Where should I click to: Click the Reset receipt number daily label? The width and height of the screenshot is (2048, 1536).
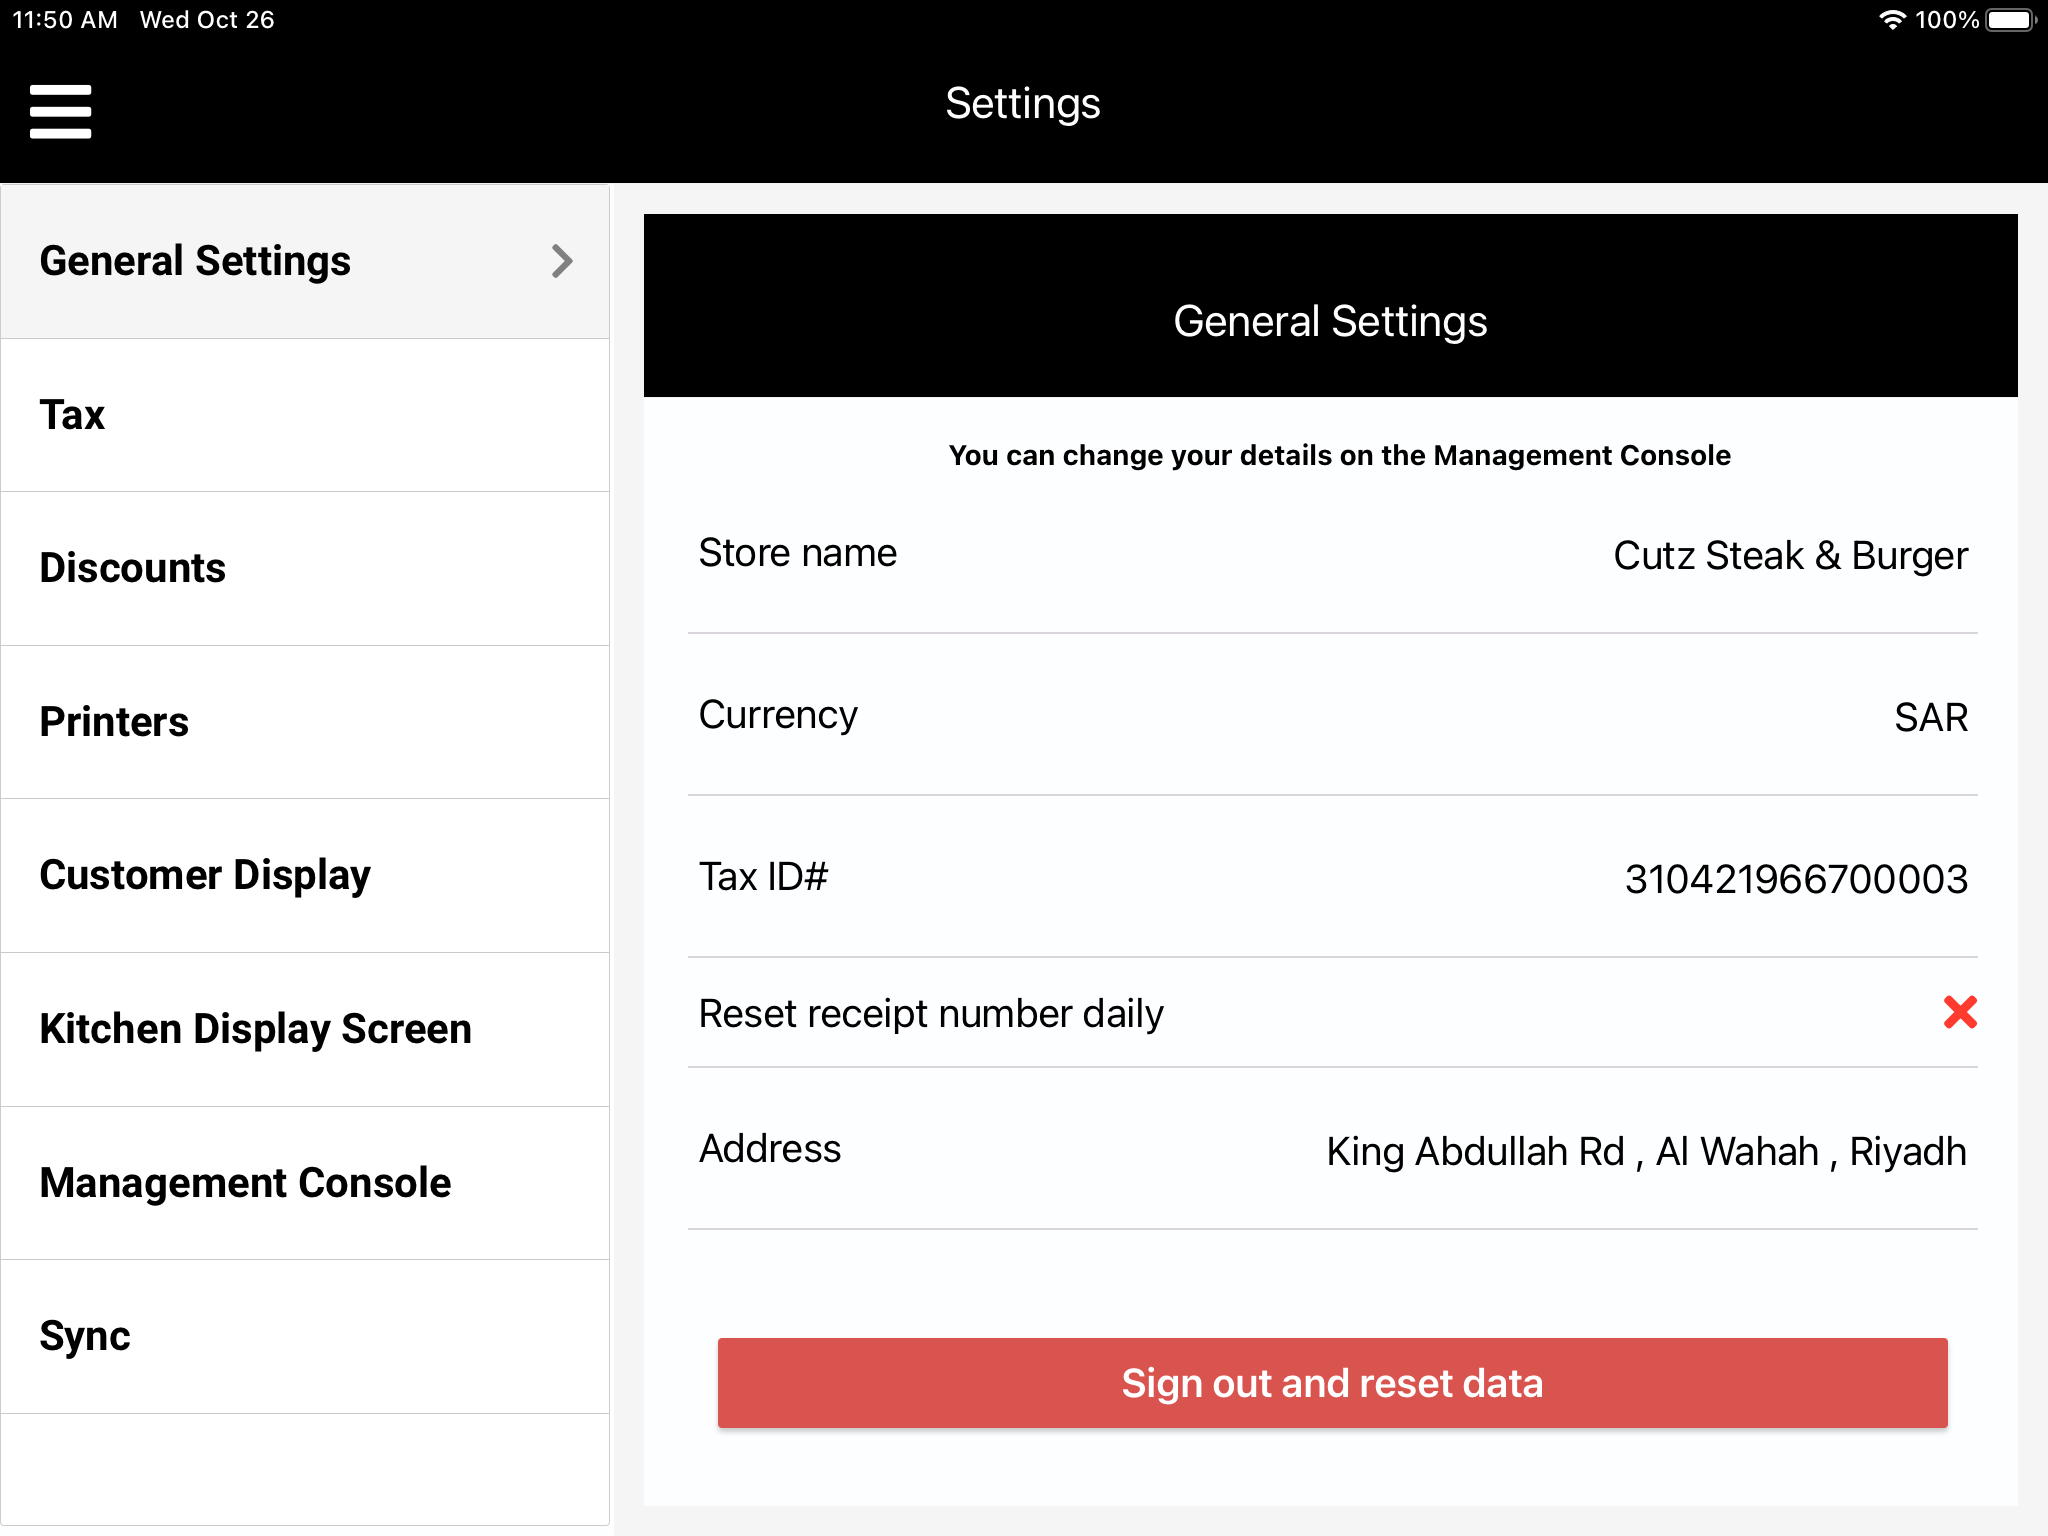931,1014
